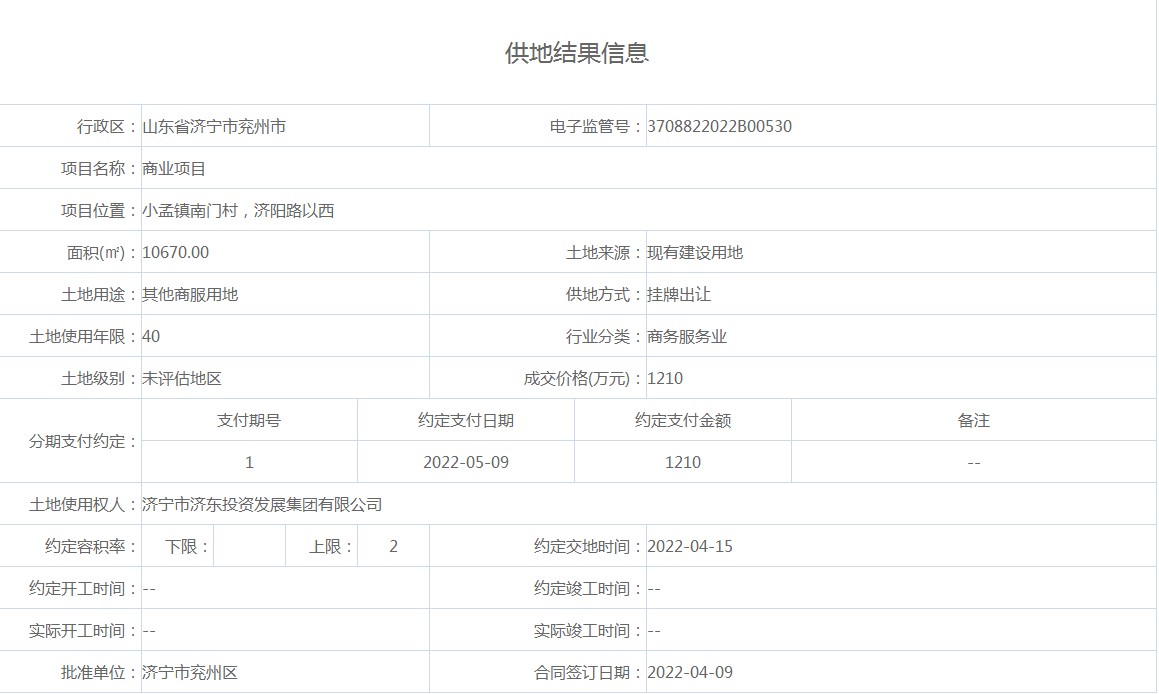Click the 约定支付日期 column header
Viewport: 1159px width, 694px height.
(466, 421)
